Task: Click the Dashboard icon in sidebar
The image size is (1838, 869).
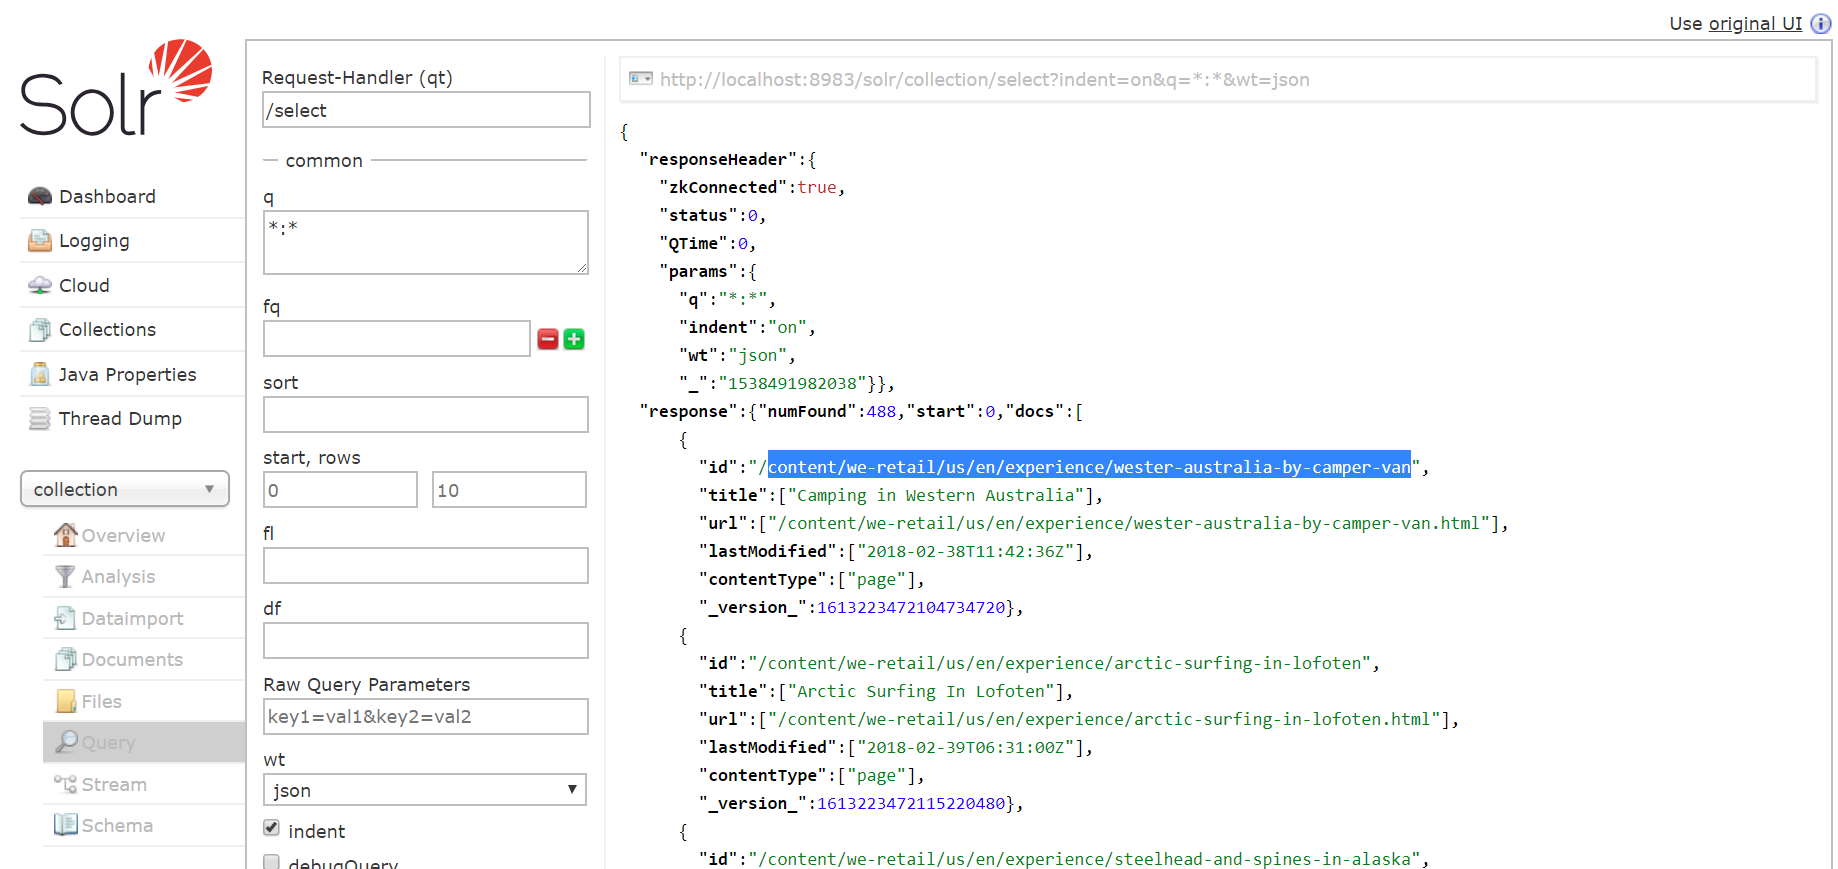Action: pos(40,196)
